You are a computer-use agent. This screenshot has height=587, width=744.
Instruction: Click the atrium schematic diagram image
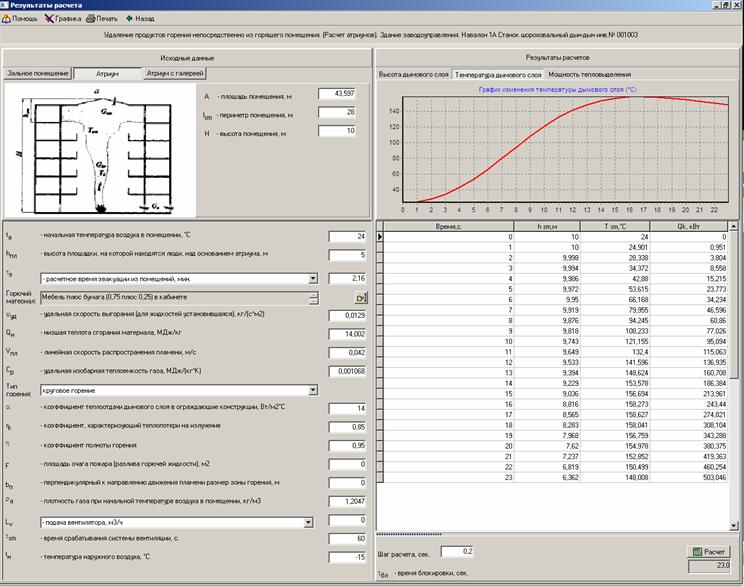point(100,150)
